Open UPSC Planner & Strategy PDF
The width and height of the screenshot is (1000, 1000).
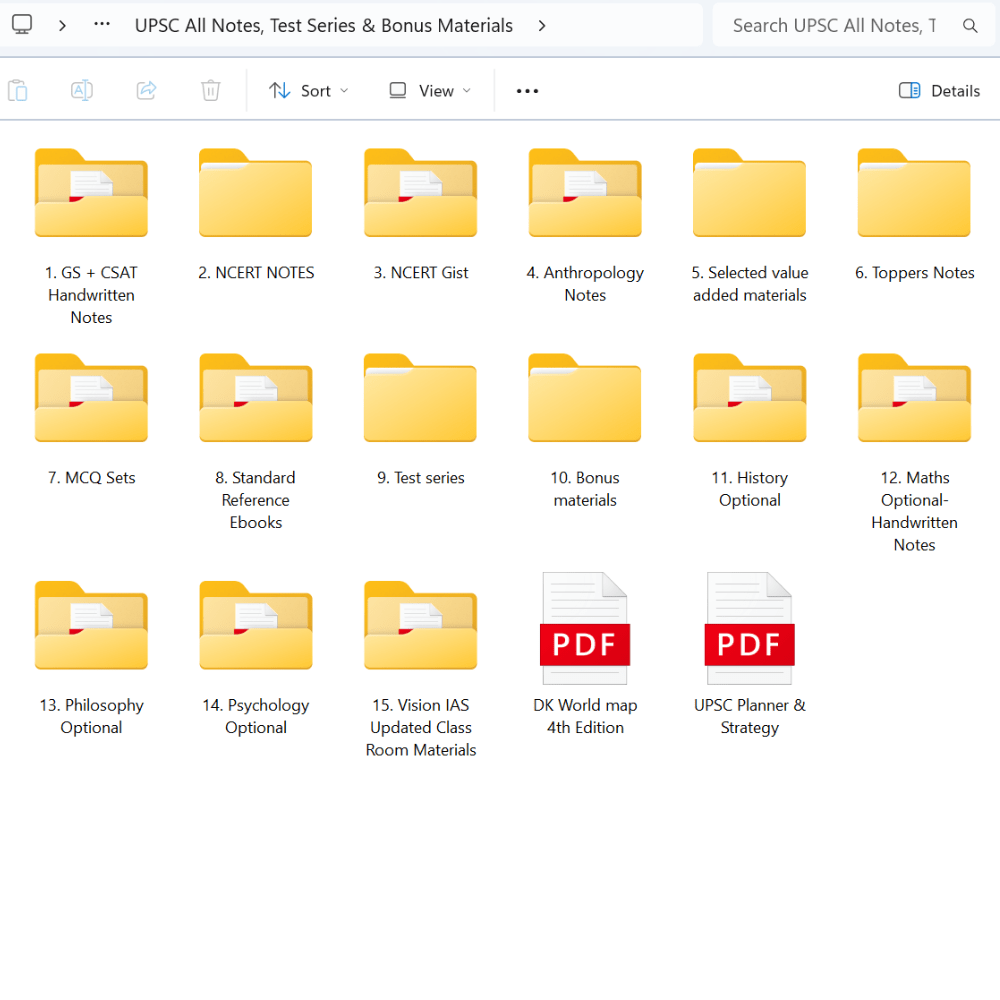tap(749, 622)
